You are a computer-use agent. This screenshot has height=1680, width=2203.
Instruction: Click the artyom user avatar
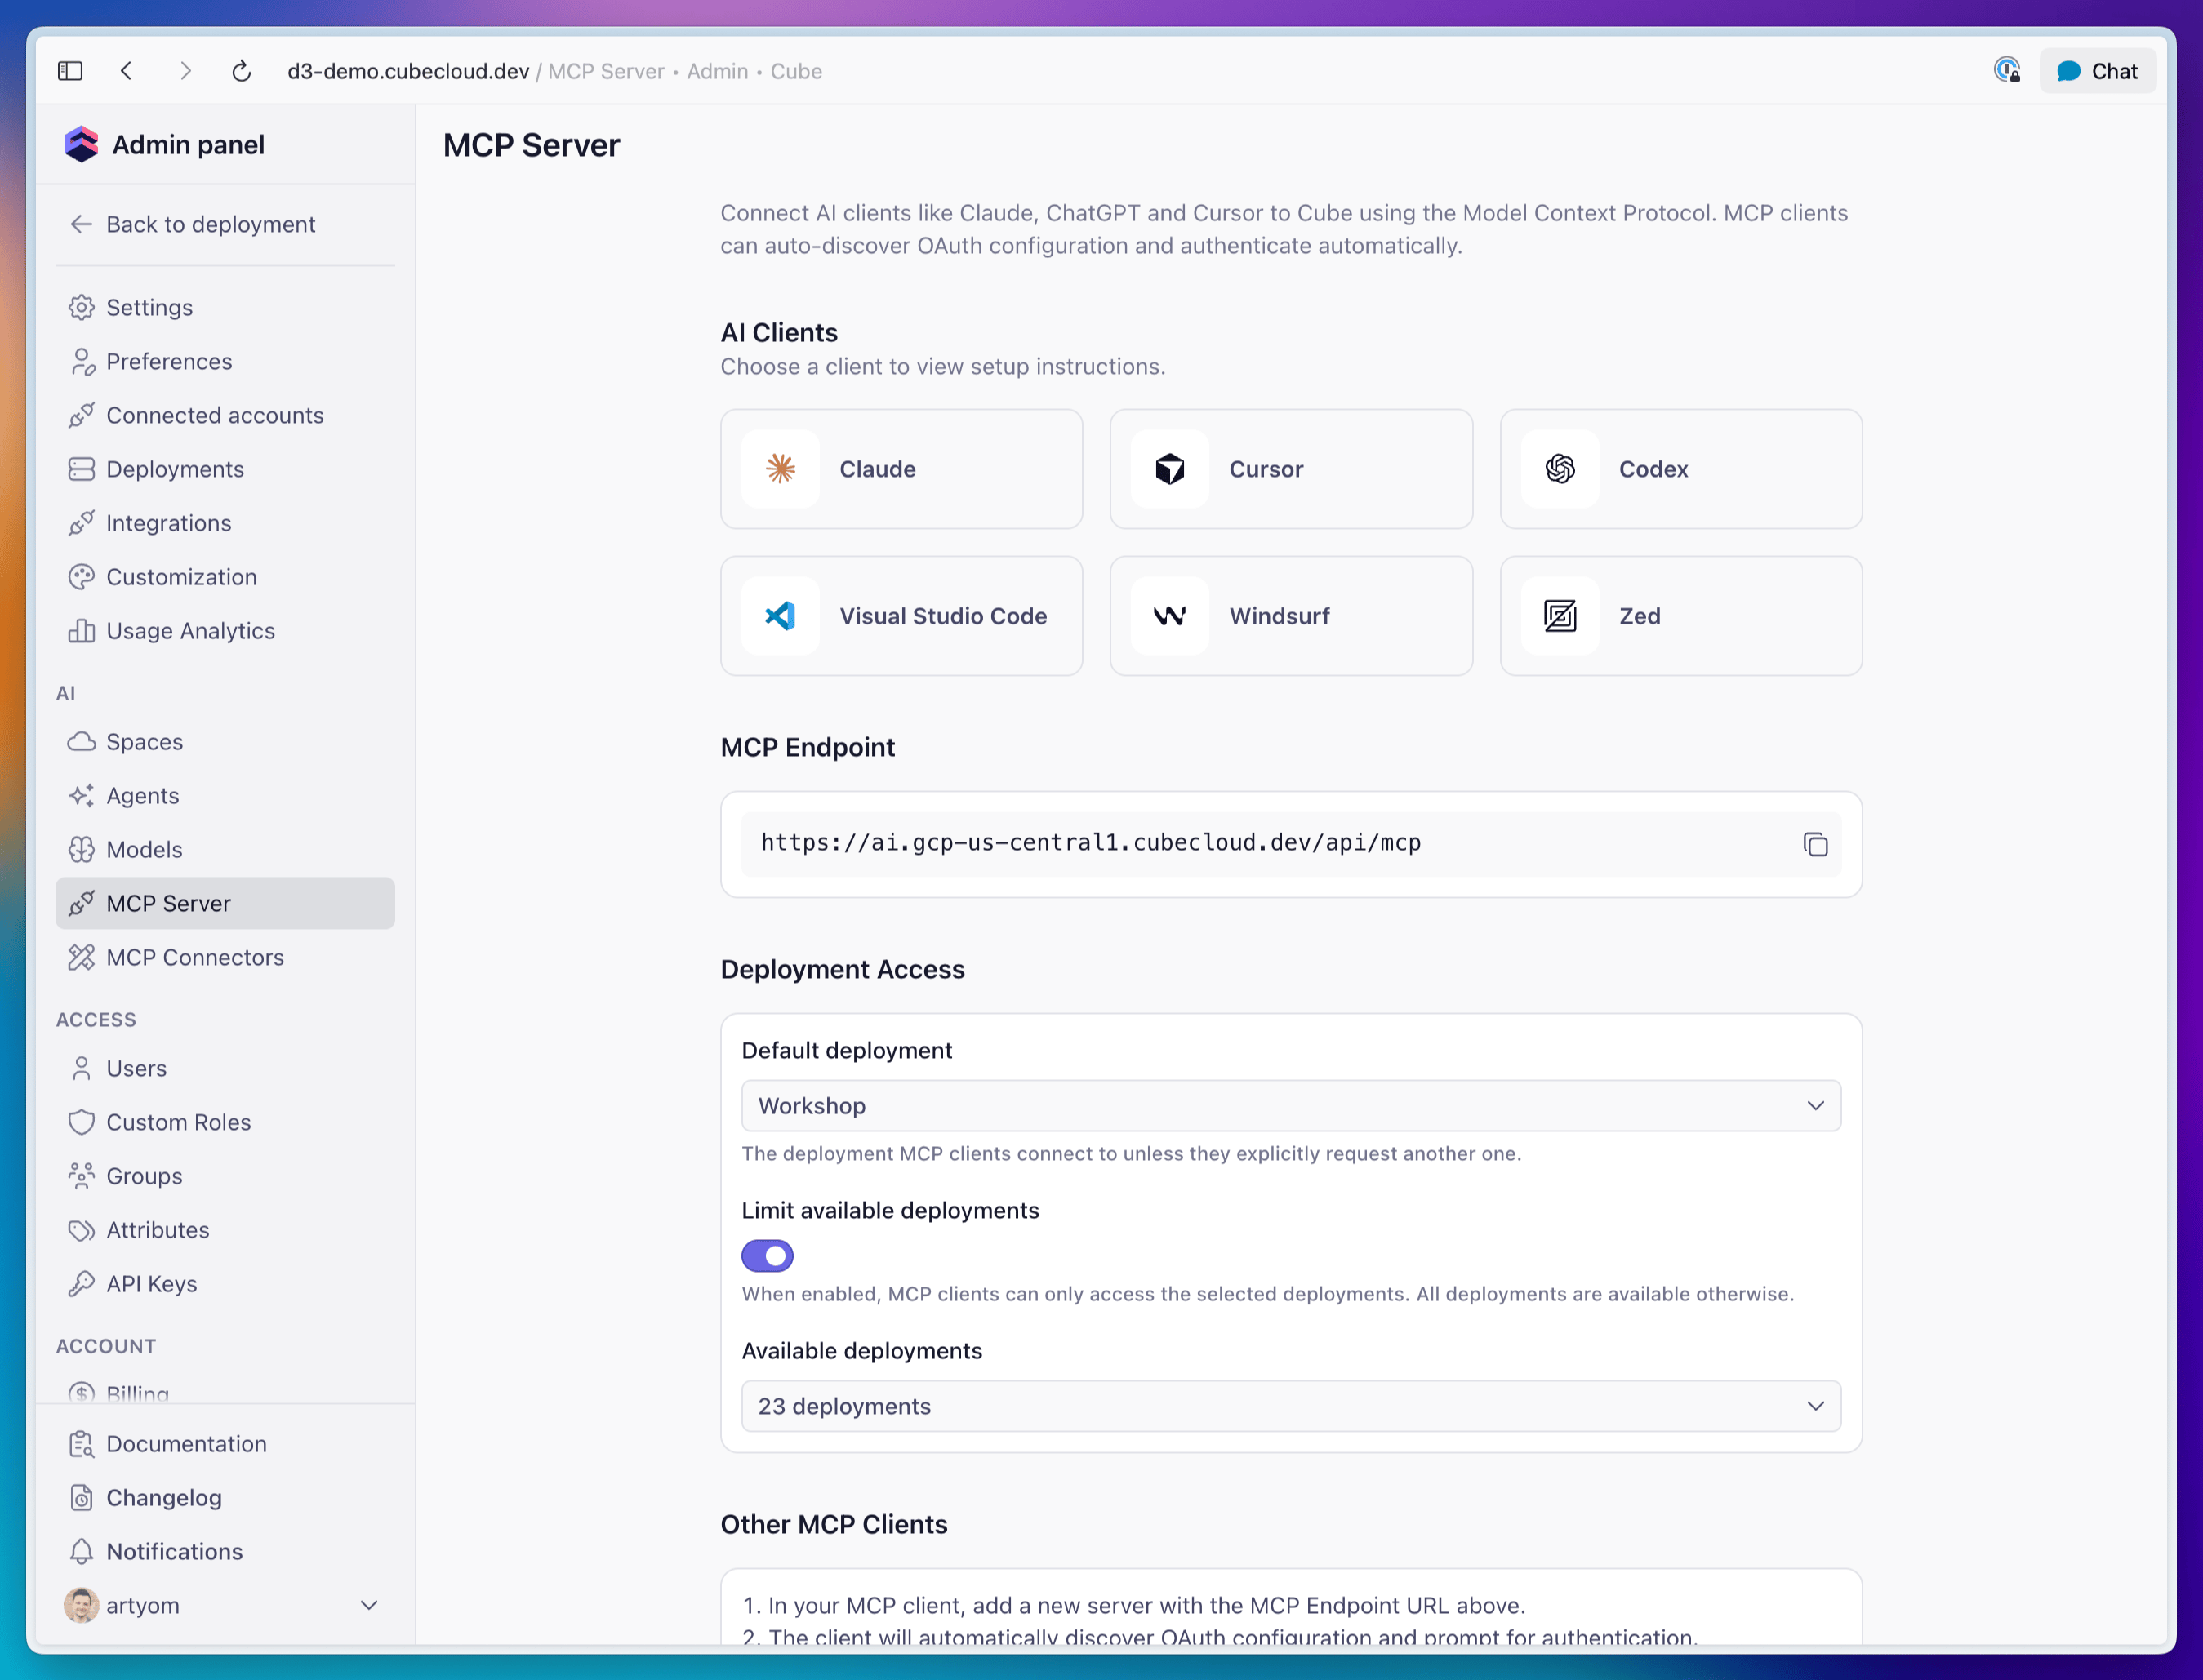click(x=81, y=1605)
